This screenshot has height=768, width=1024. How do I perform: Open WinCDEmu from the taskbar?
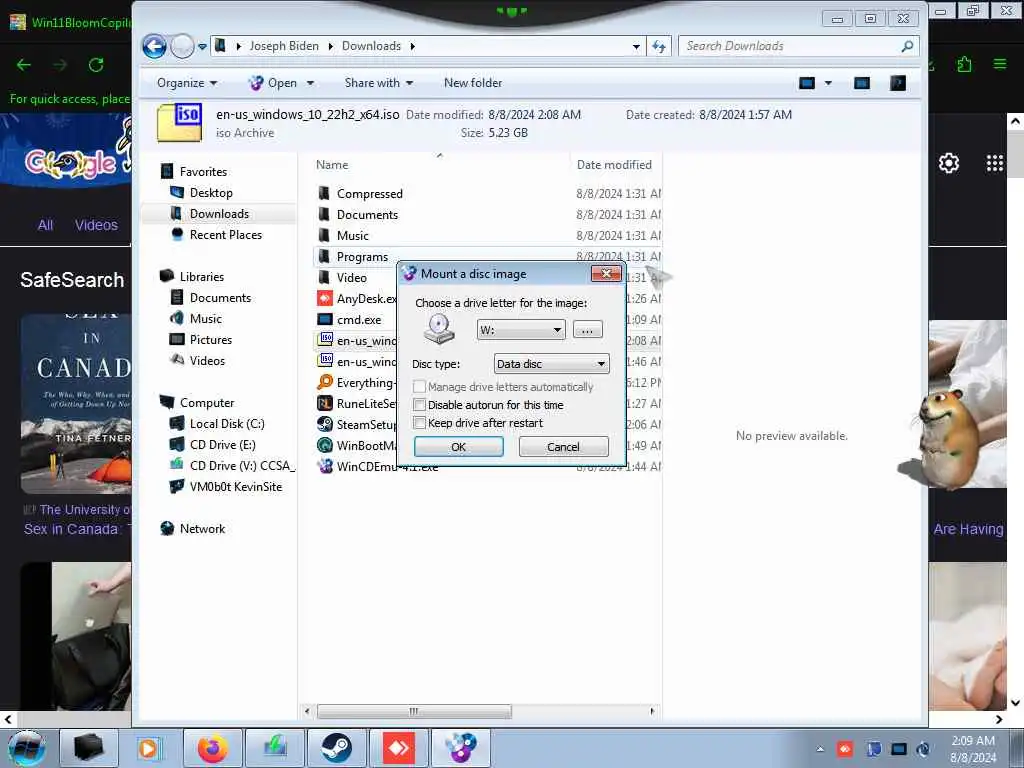pos(460,748)
